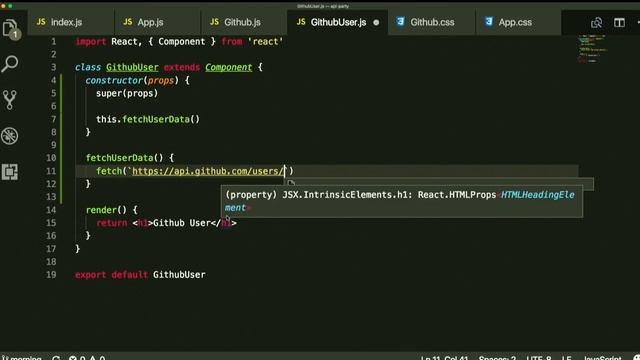Click the Open Changes icon in editor toolbar
Viewport: 640px width, 360px height.
(x=596, y=22)
